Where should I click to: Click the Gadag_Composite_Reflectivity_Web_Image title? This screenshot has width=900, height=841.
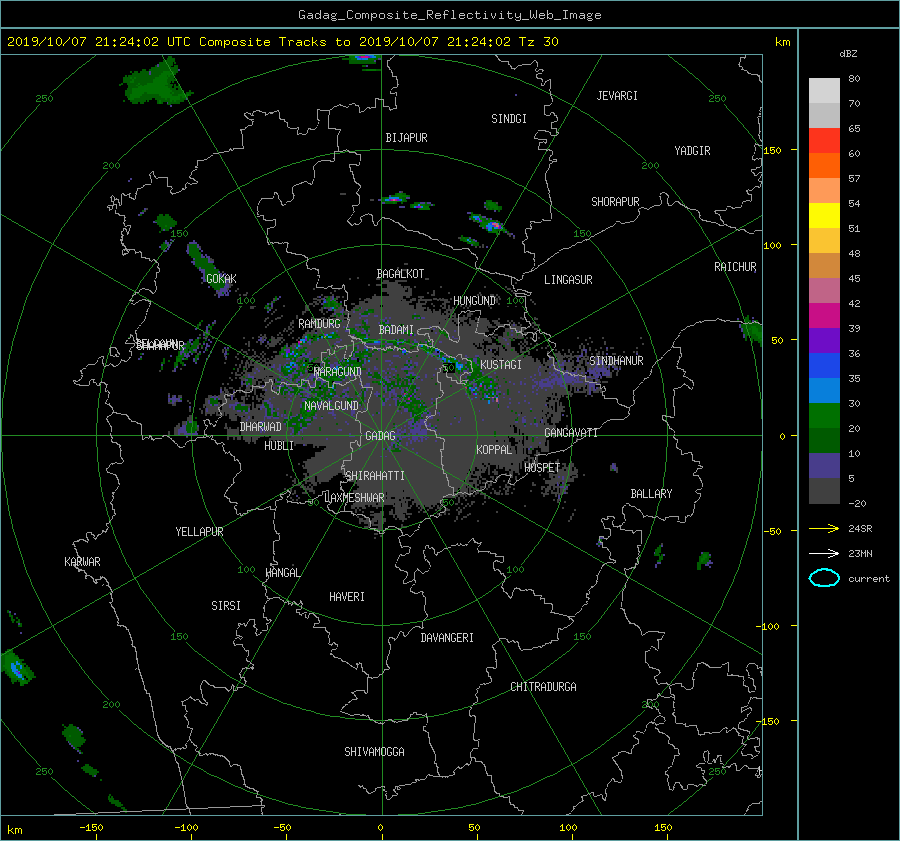tap(449, 15)
